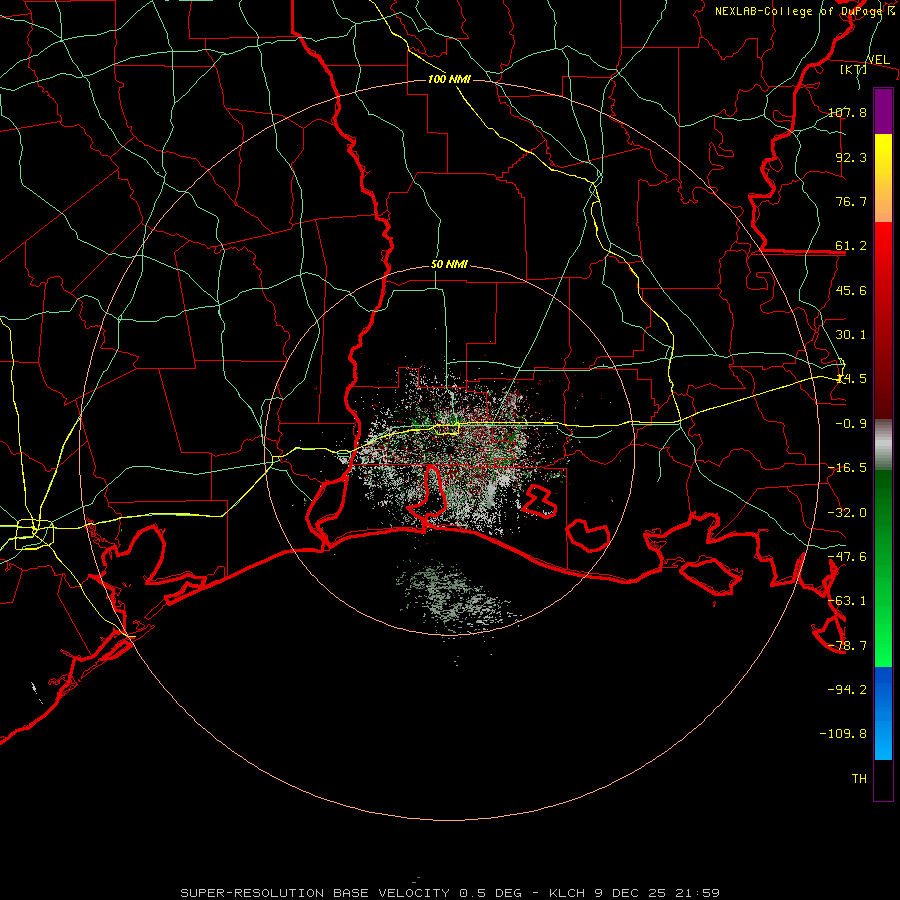Image resolution: width=900 pixels, height=900 pixels.
Task: Click the 92.3 scale value
Action: pyautogui.click(x=851, y=157)
